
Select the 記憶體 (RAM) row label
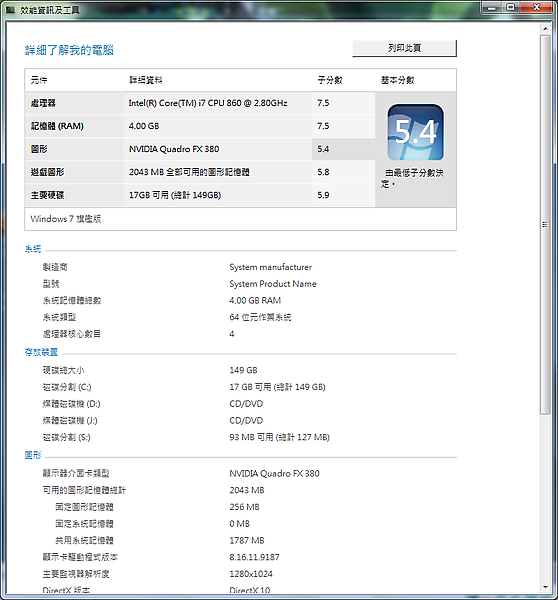coord(57,126)
